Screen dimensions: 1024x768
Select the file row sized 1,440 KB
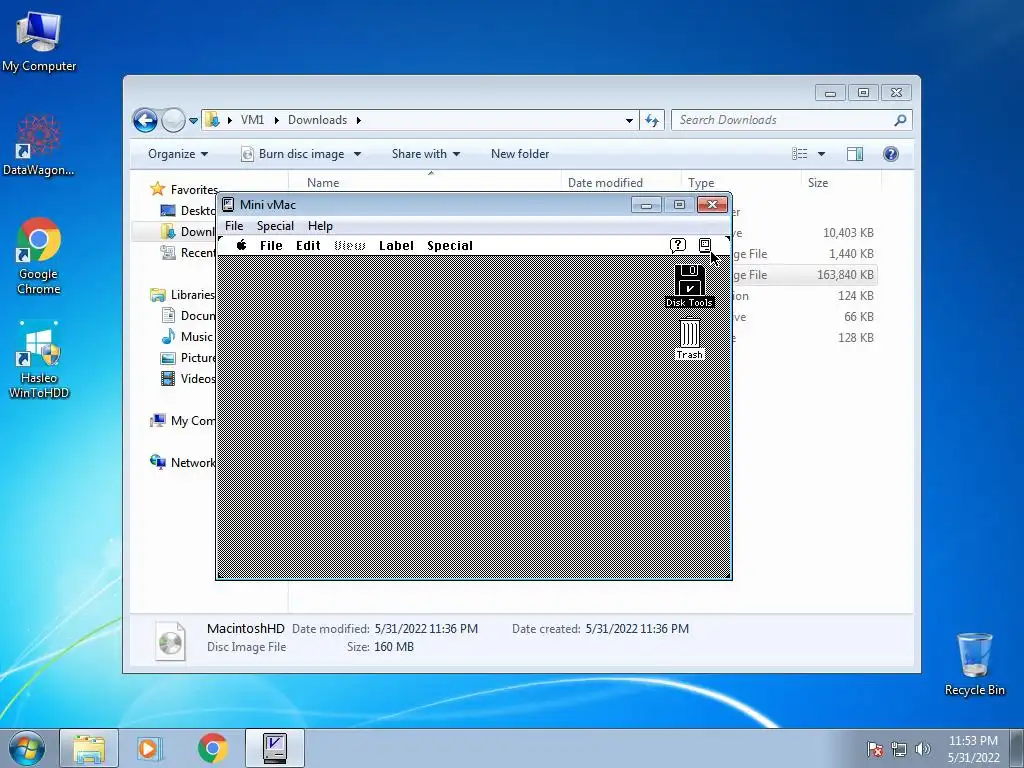point(805,254)
